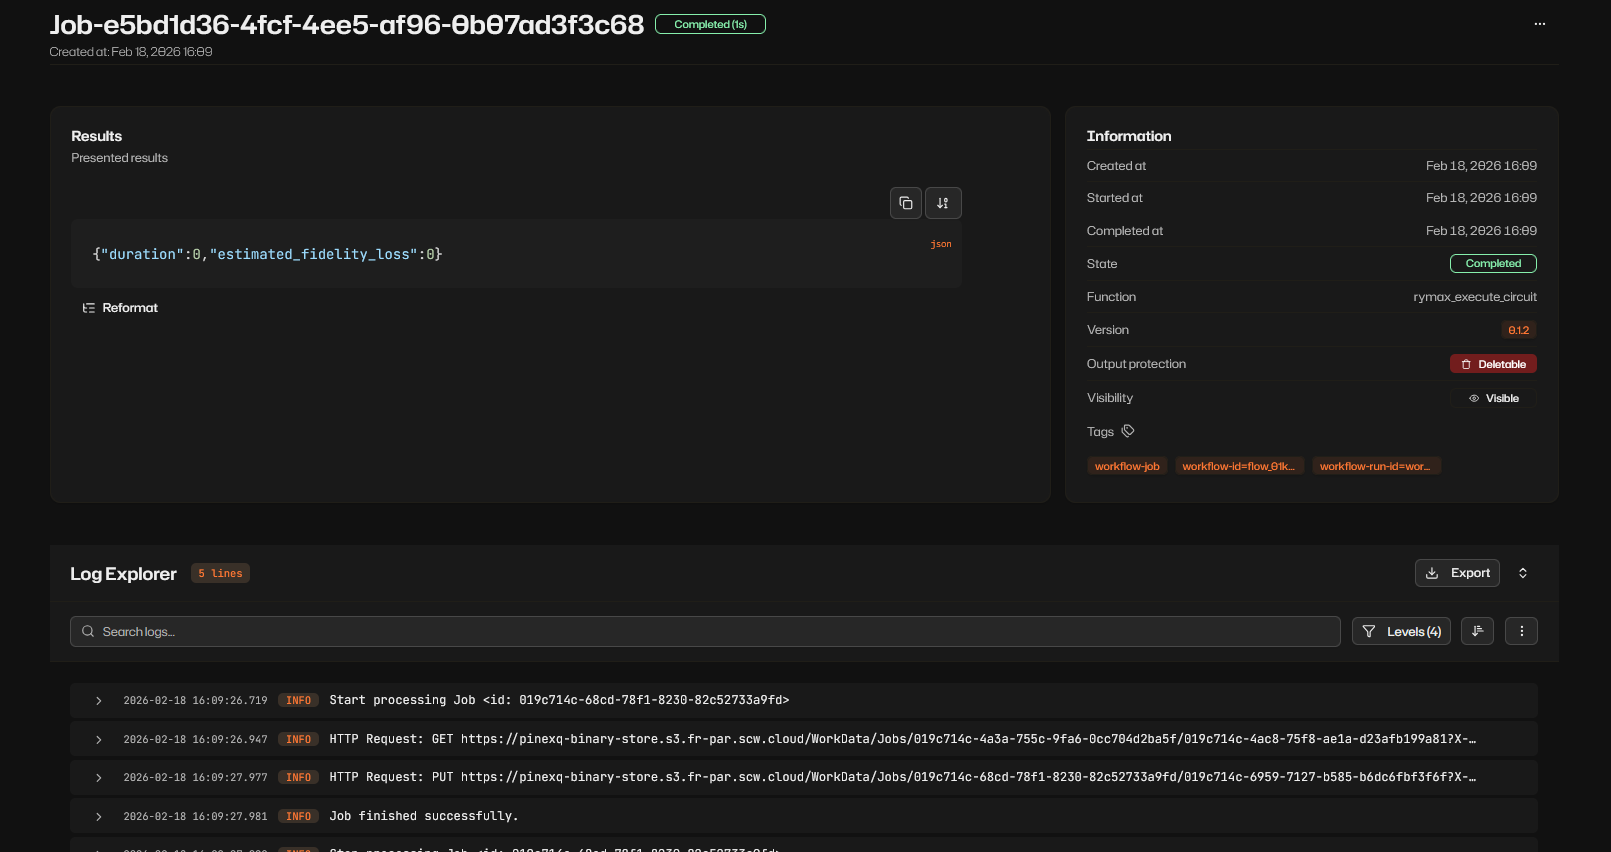
Task: Click the timestamp 2026-02-18 16:09:26.947
Action: tap(195, 740)
